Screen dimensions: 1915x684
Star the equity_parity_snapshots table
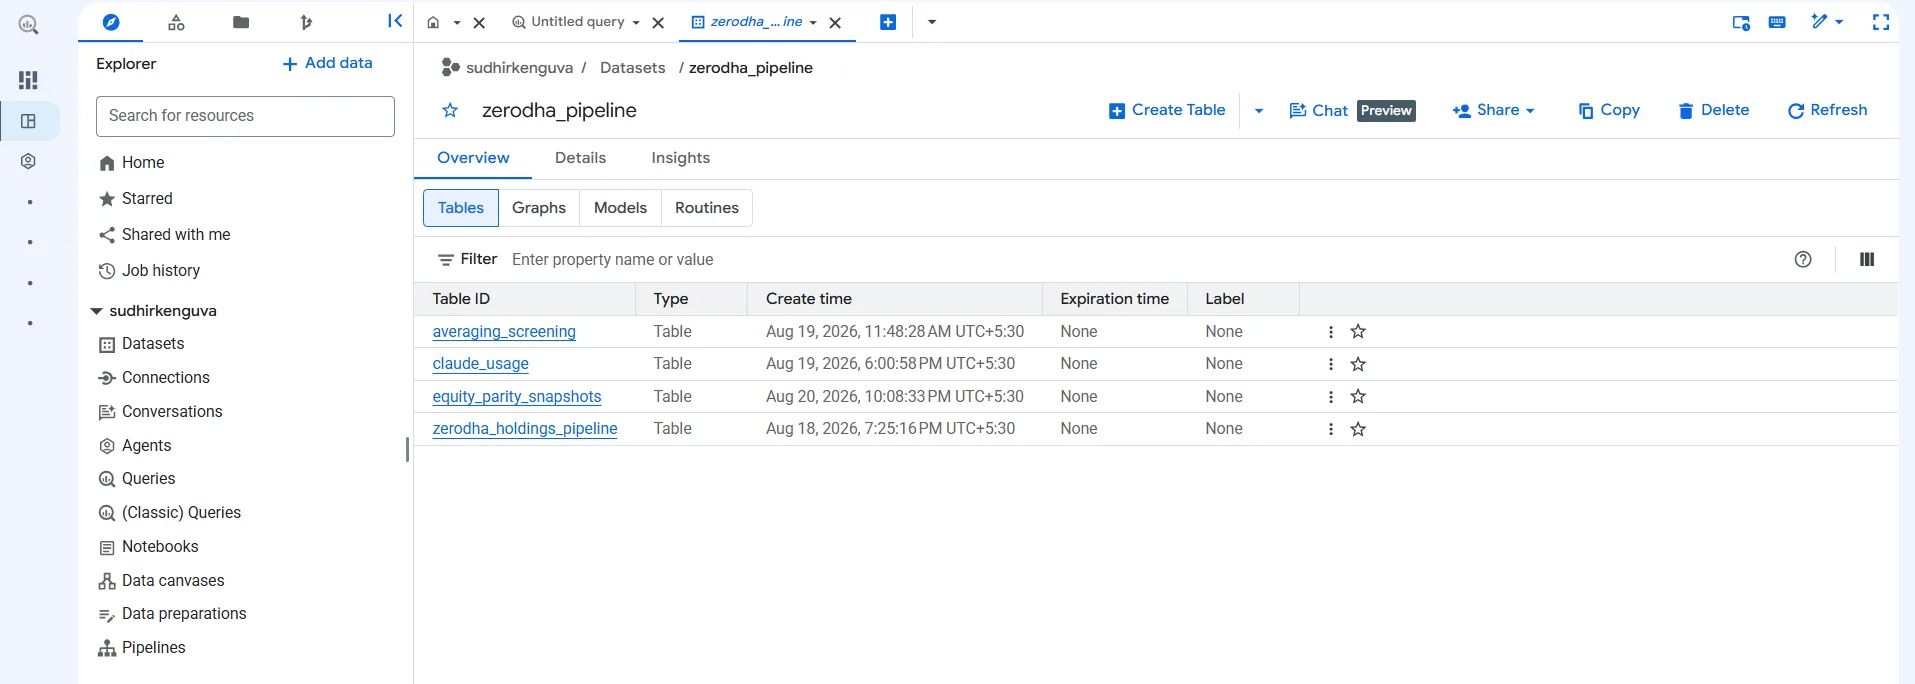coord(1358,396)
